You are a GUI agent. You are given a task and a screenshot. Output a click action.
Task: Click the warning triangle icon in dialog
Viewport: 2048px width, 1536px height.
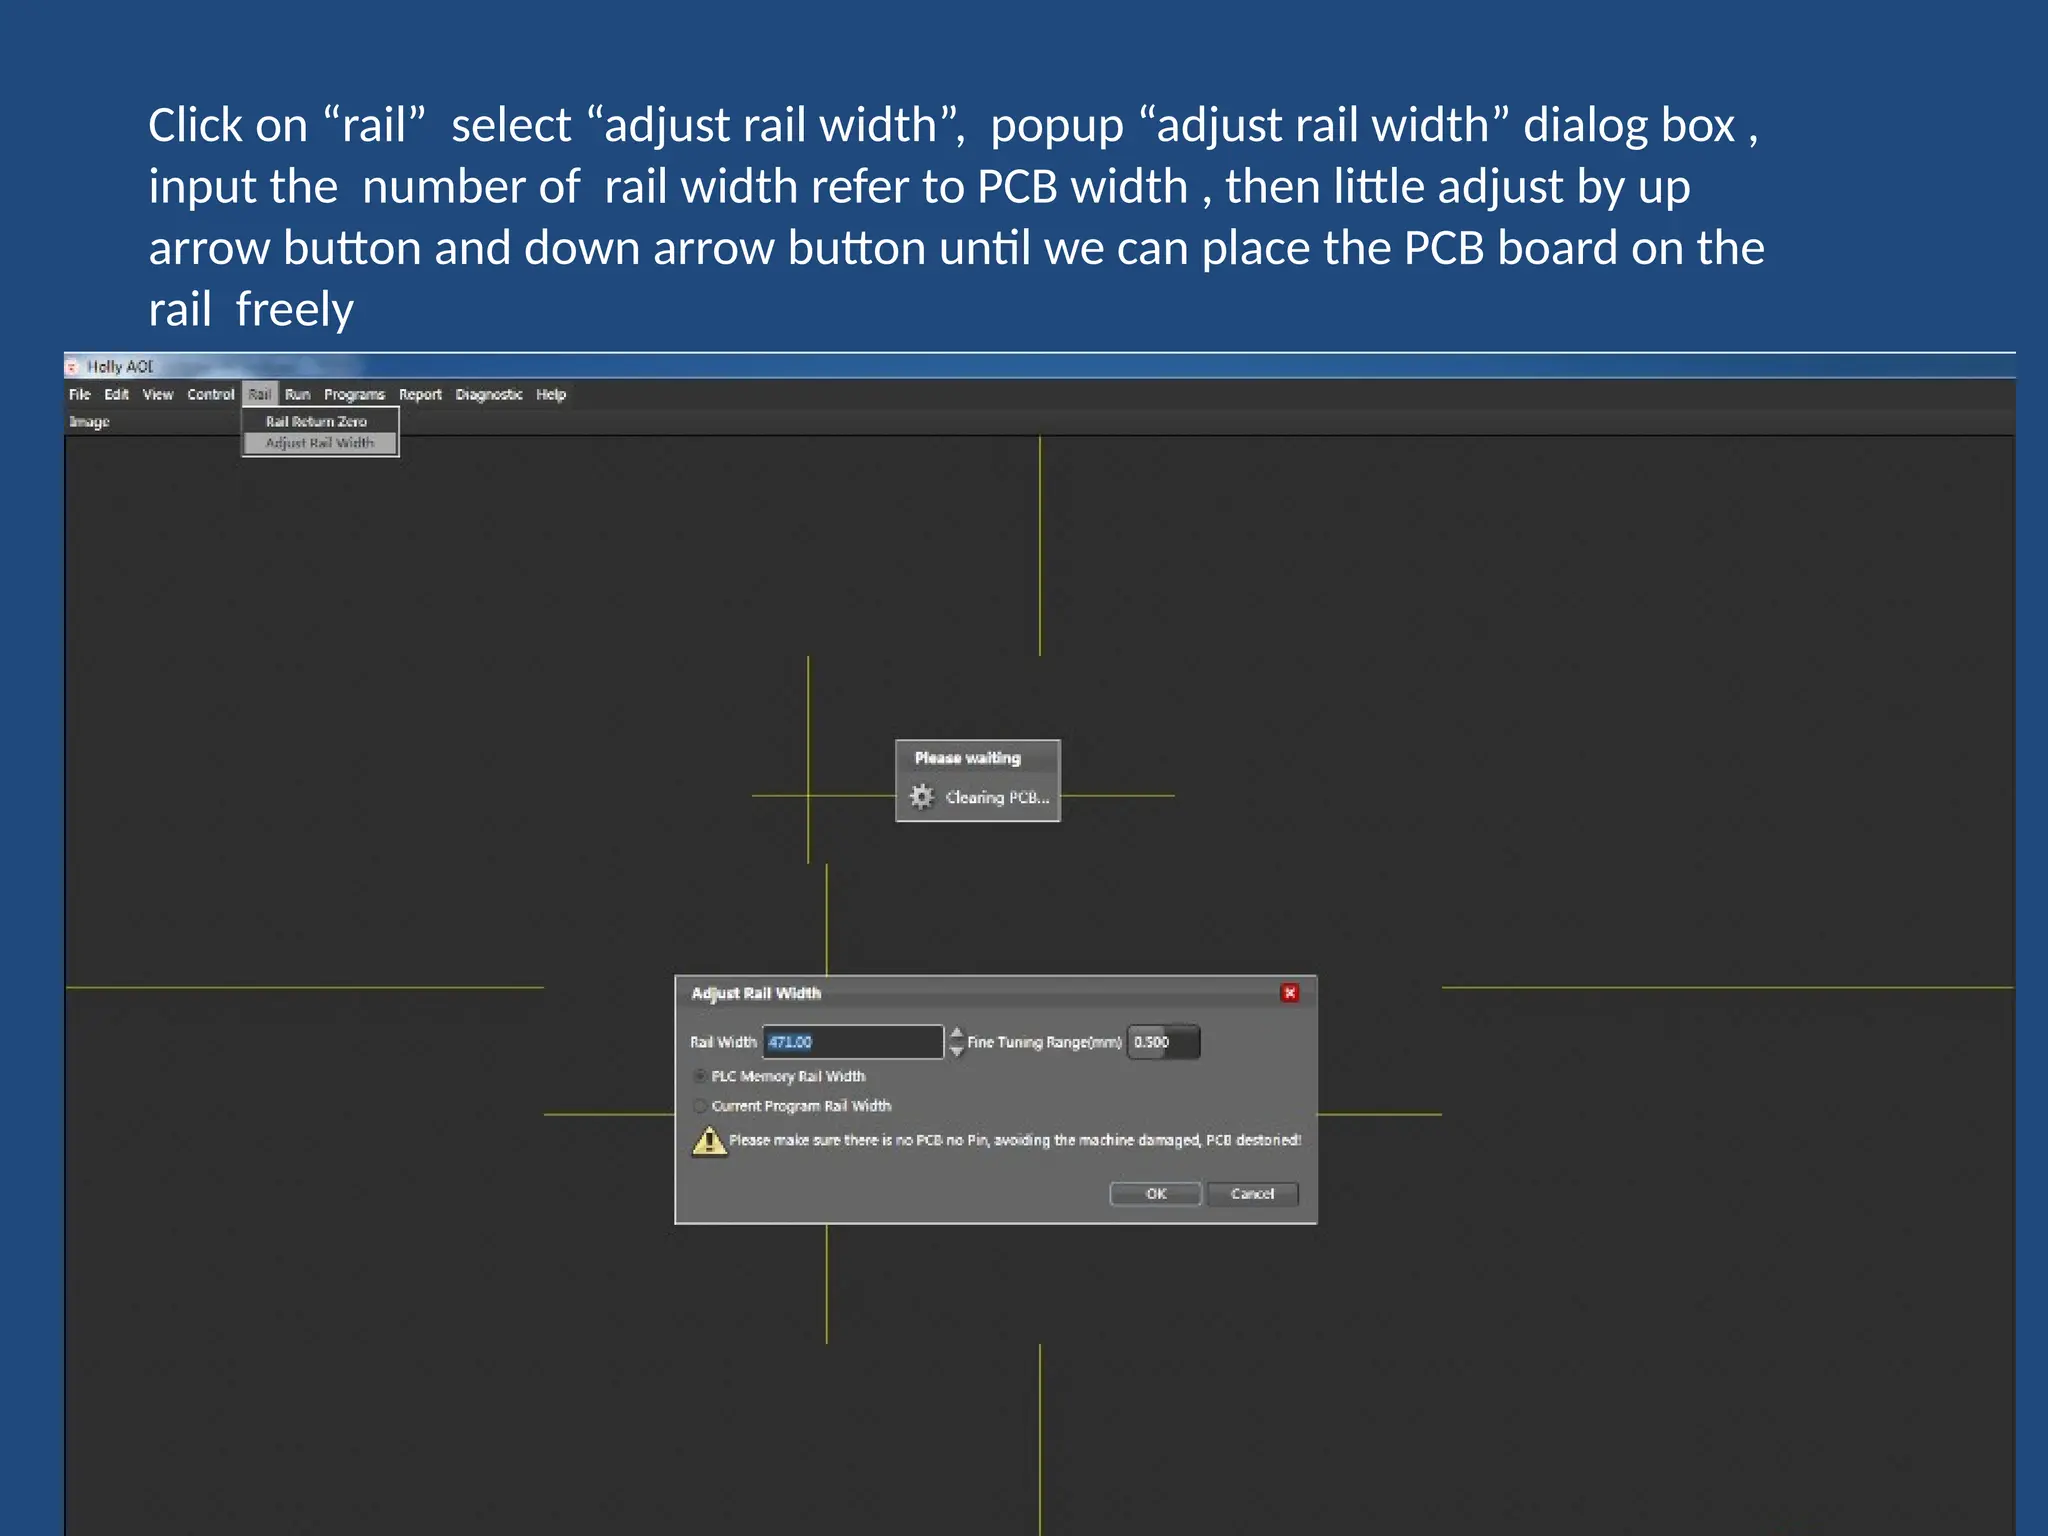pos(709,1141)
